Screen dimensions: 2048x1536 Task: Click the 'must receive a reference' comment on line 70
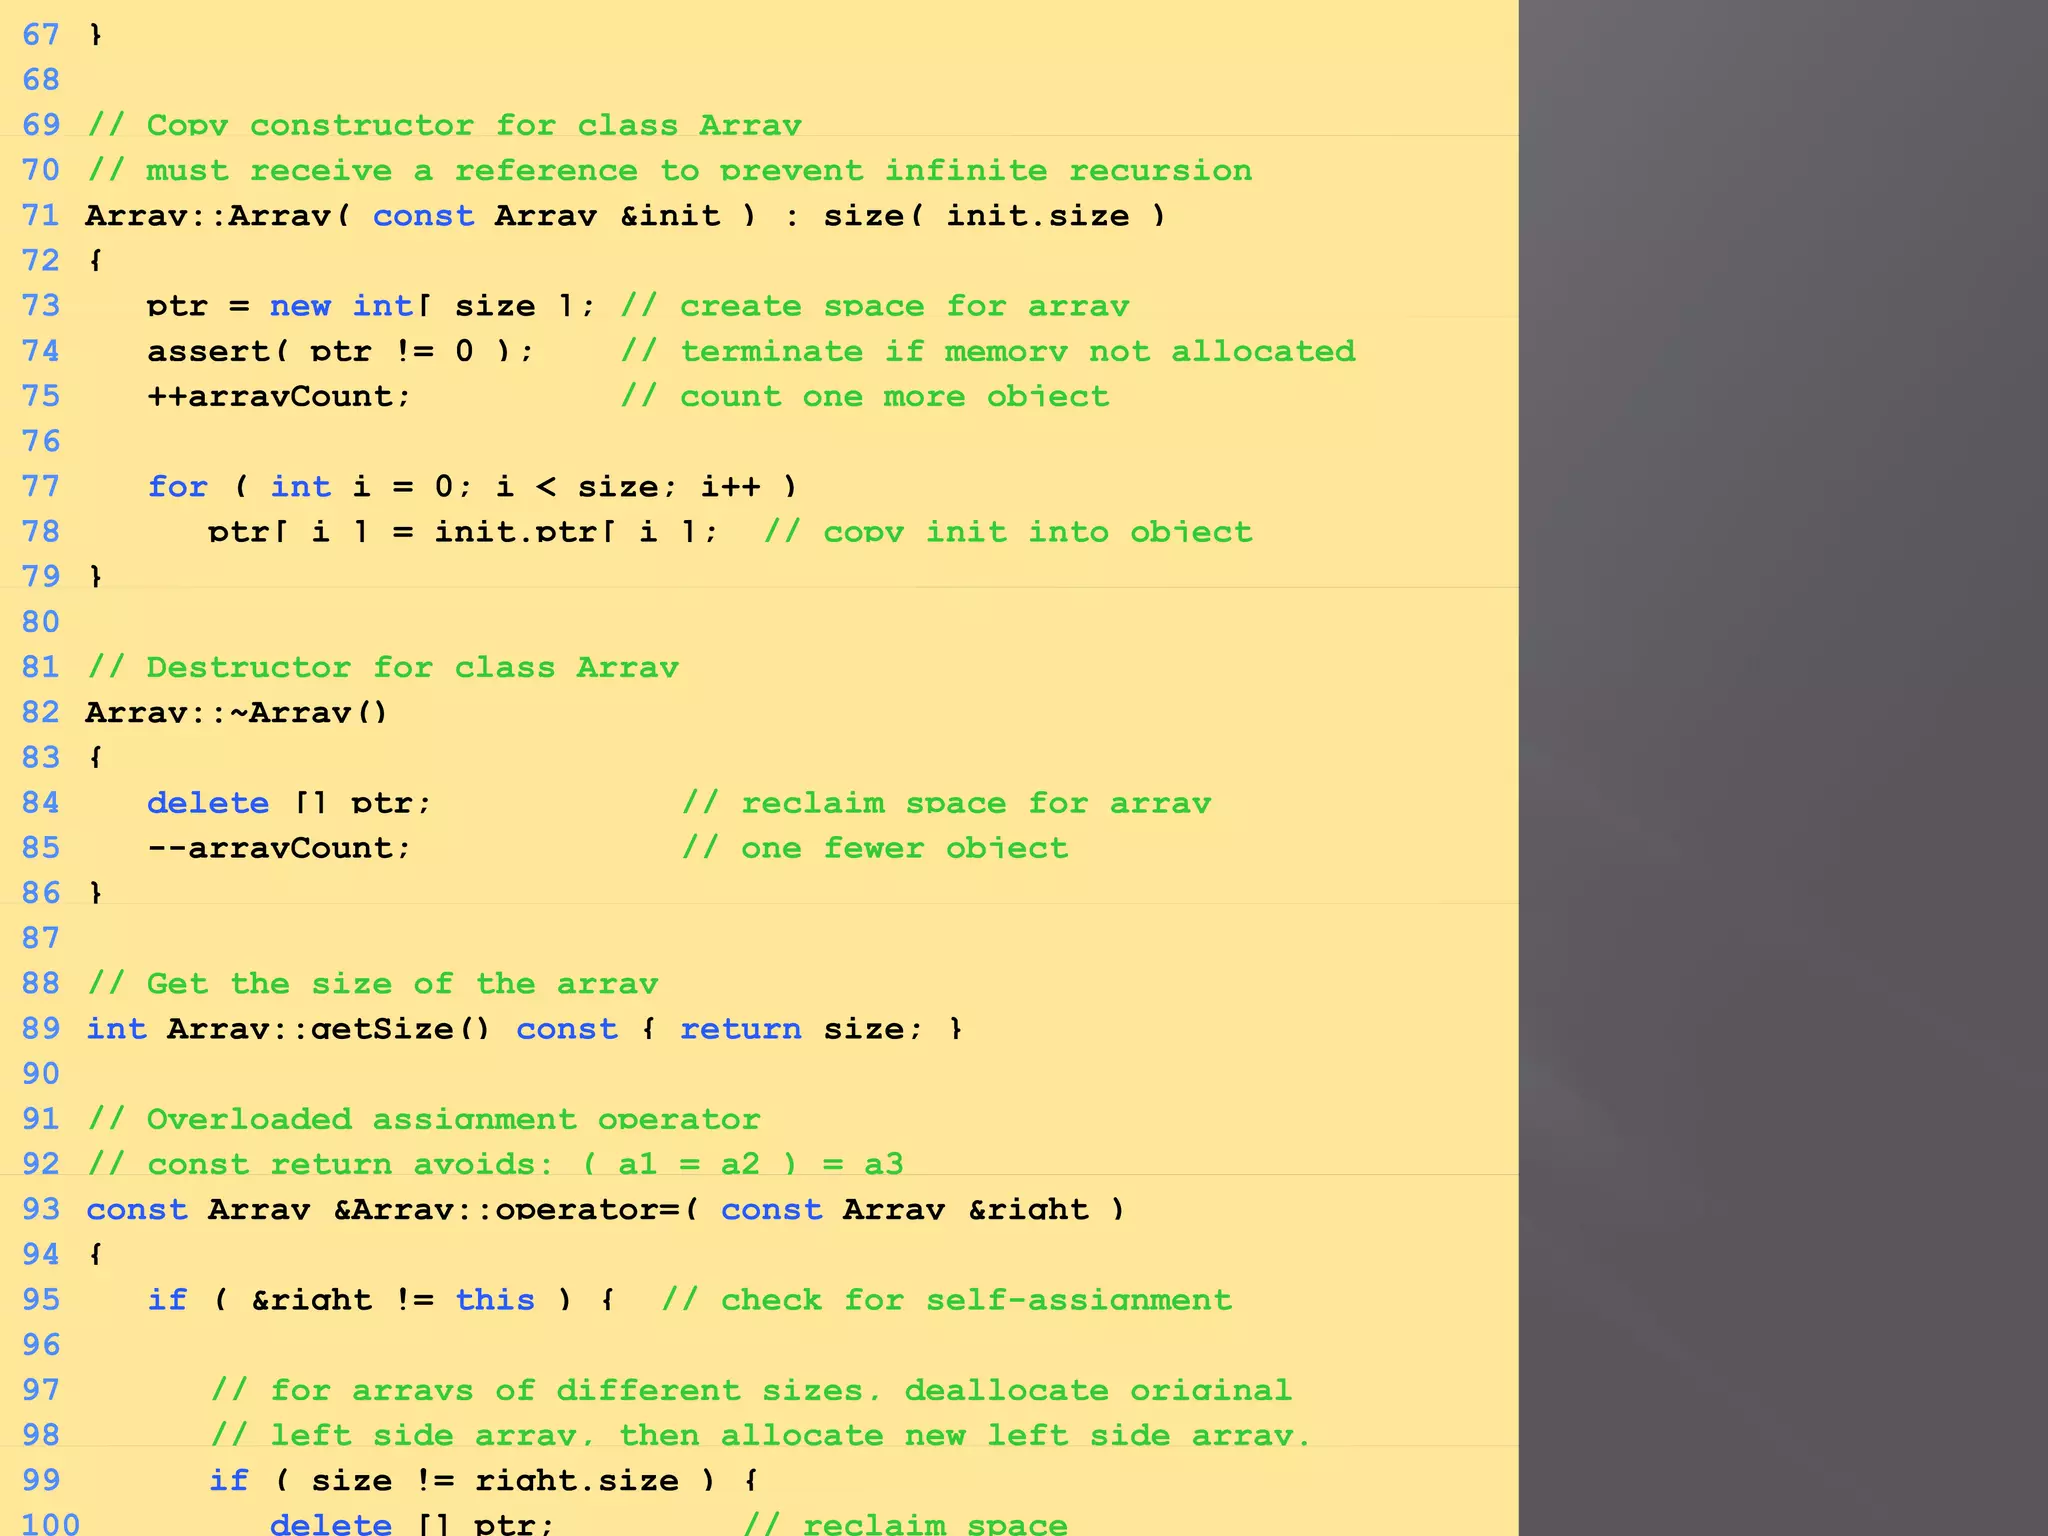[669, 170]
